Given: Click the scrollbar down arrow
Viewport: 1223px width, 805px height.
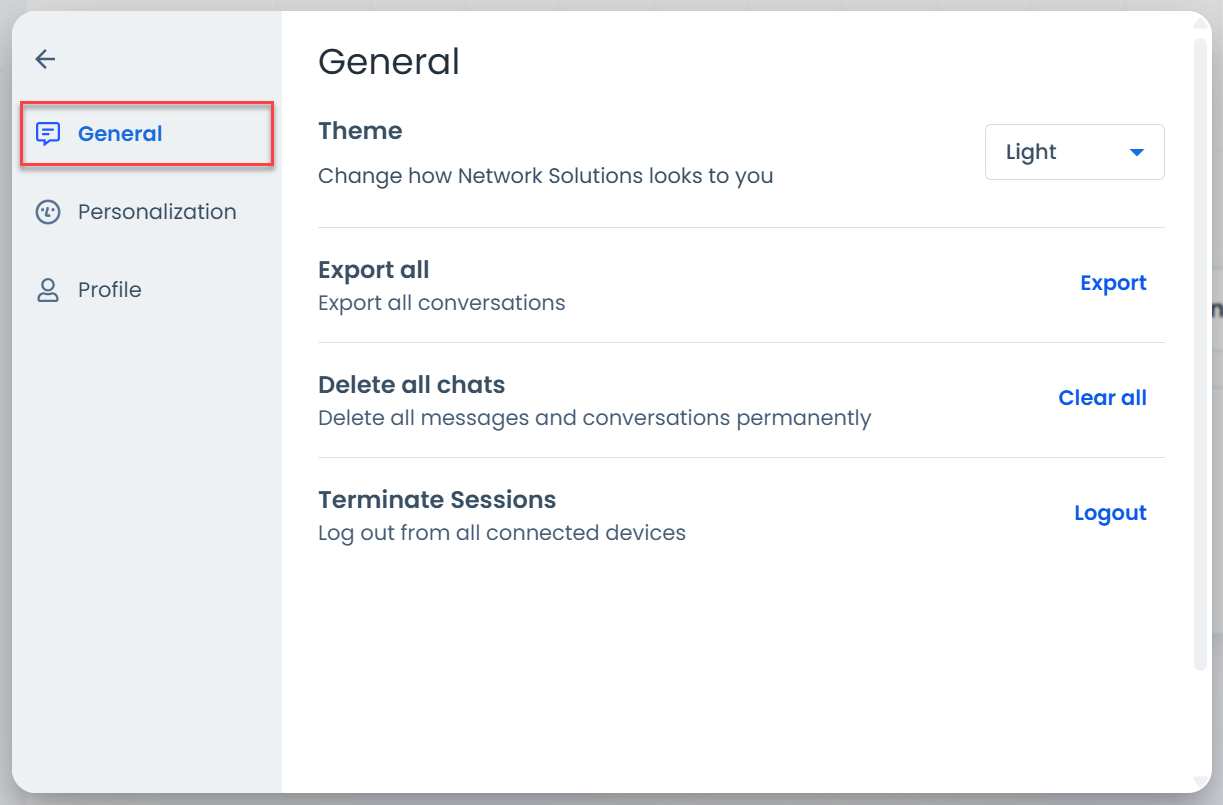Looking at the screenshot, I should click(x=1202, y=782).
